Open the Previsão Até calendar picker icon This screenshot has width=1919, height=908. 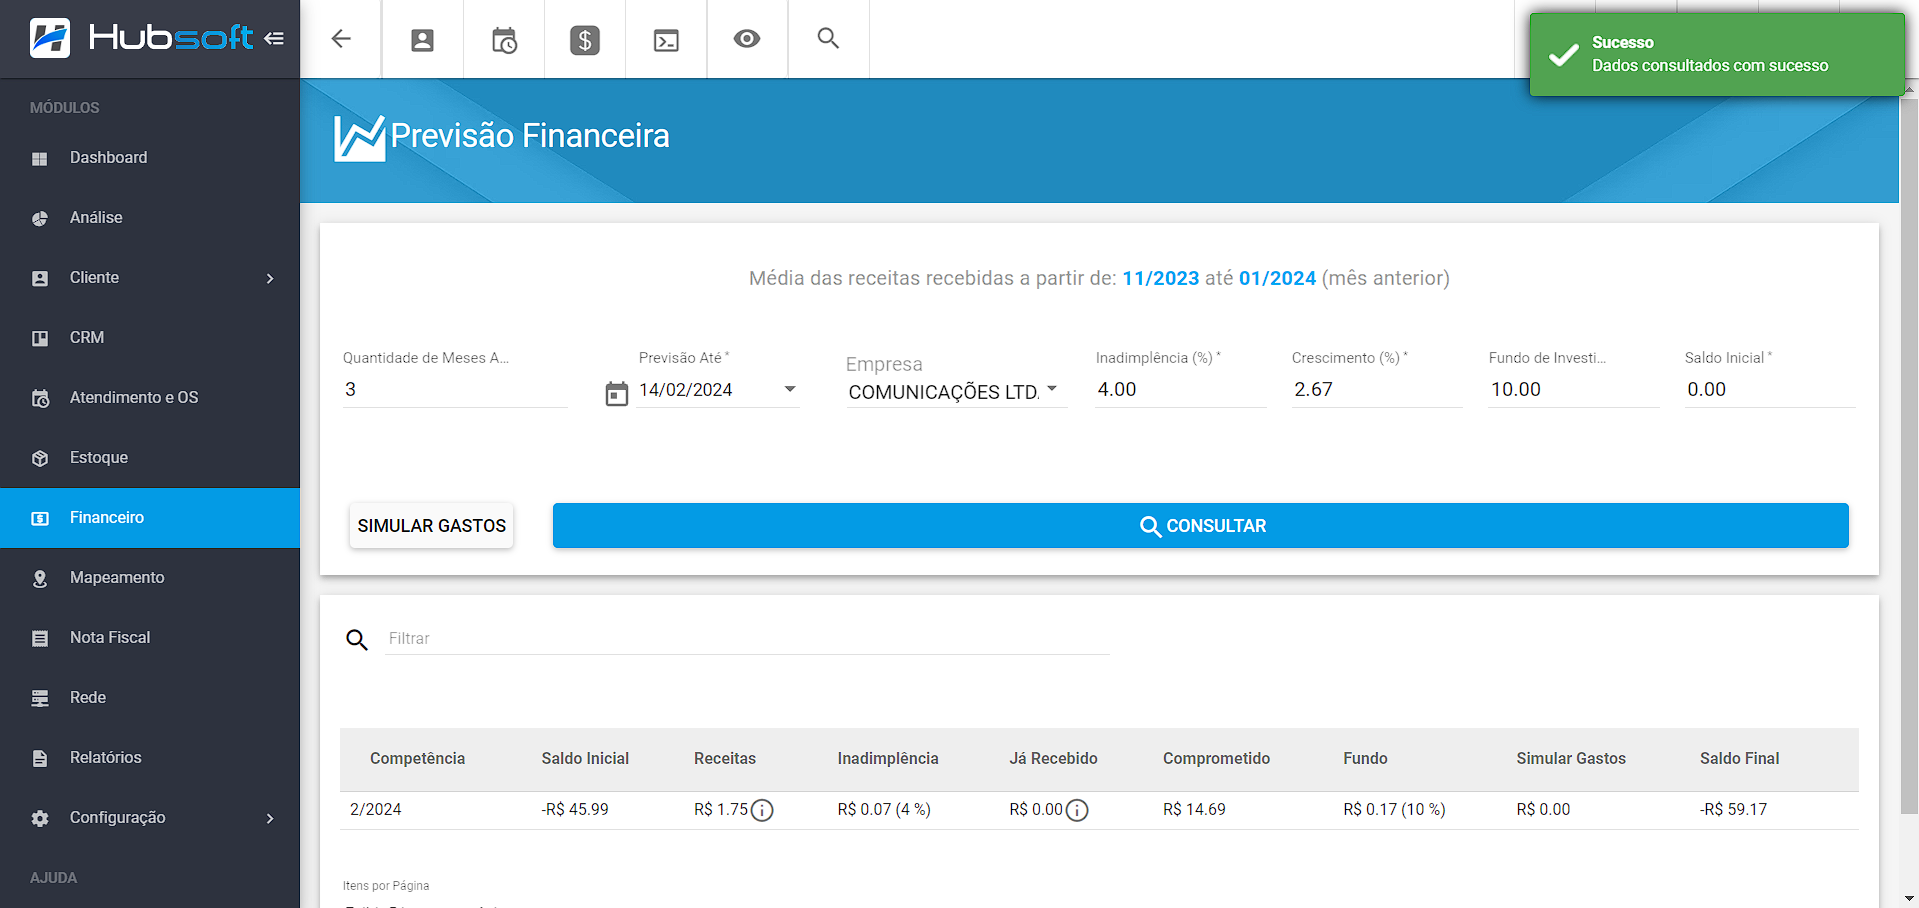(x=617, y=394)
